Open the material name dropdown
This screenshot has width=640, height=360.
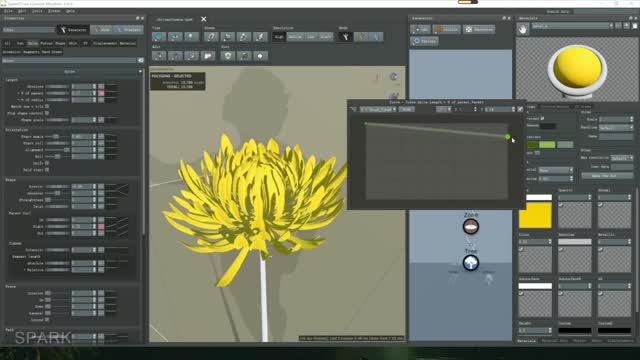tap(572, 26)
